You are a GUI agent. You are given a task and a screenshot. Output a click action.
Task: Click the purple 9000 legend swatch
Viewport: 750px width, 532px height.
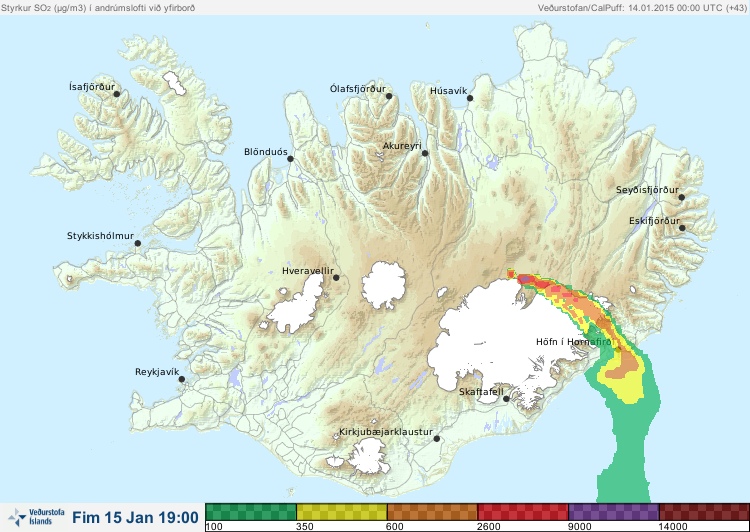click(x=614, y=512)
